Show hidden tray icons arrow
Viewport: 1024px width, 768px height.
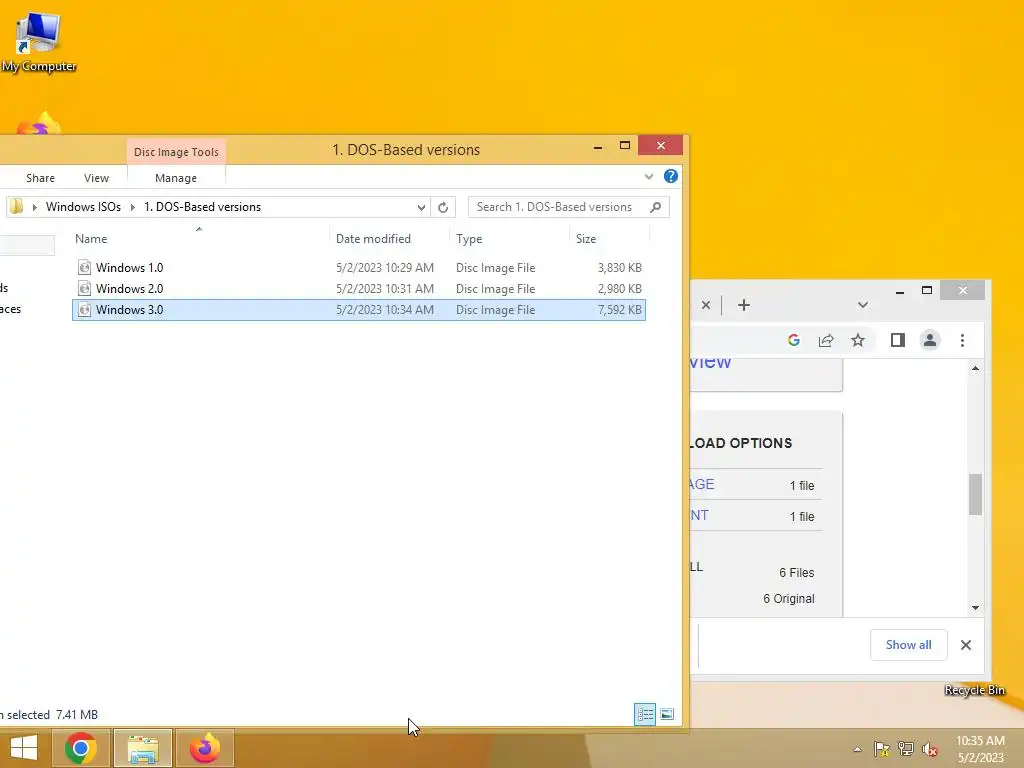click(x=857, y=749)
